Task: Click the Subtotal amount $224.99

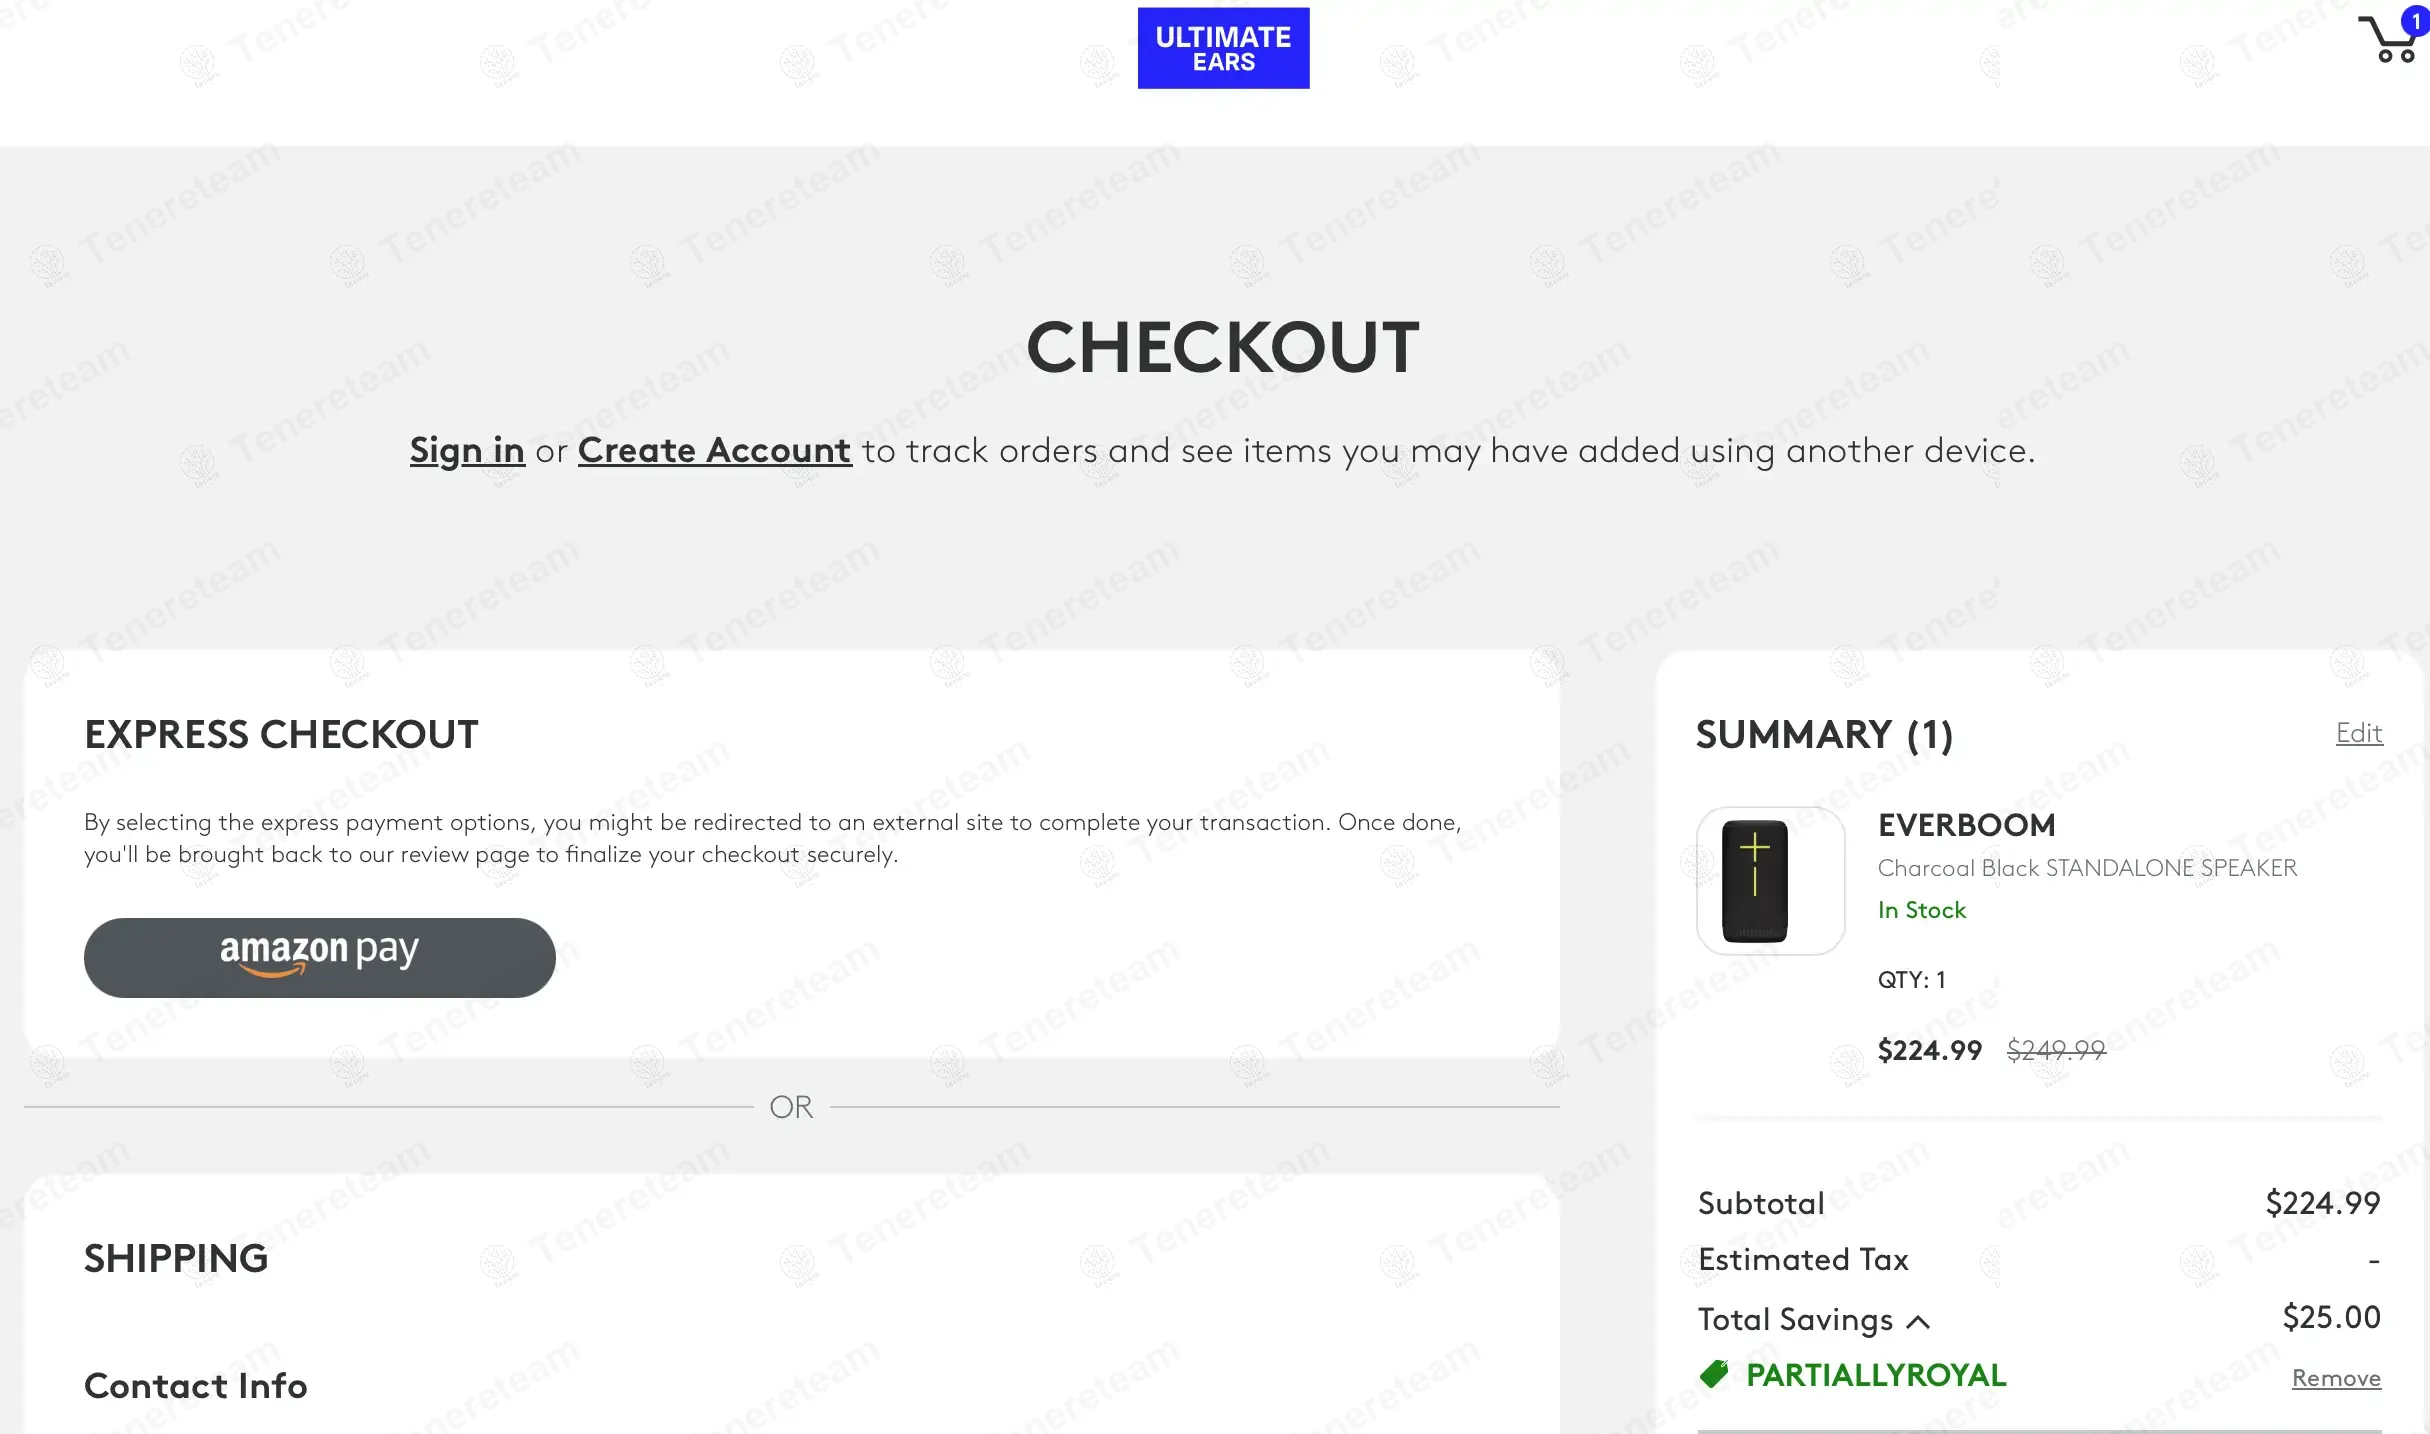Action: pos(2322,1203)
